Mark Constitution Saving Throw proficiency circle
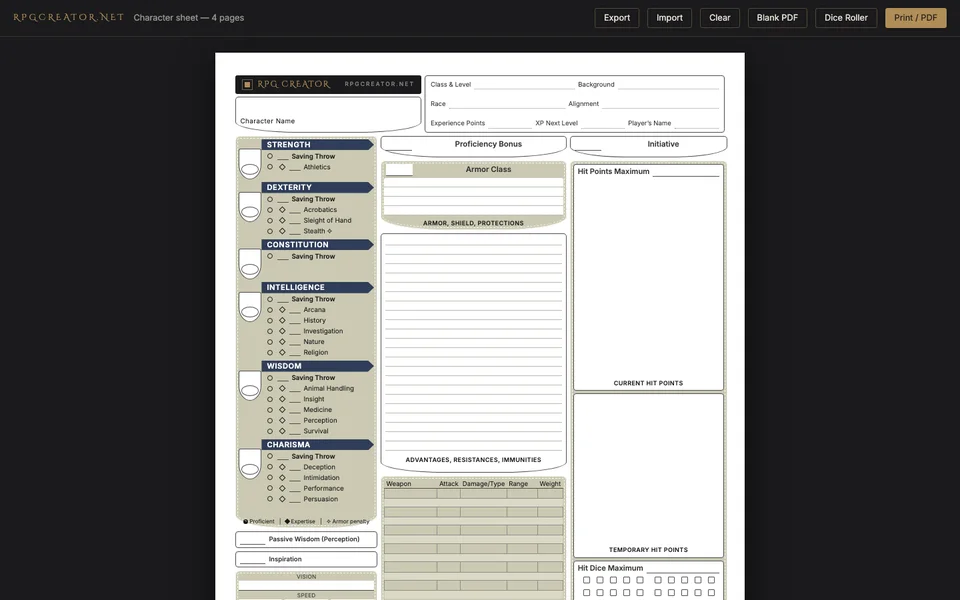This screenshot has height=600, width=960. 270,256
